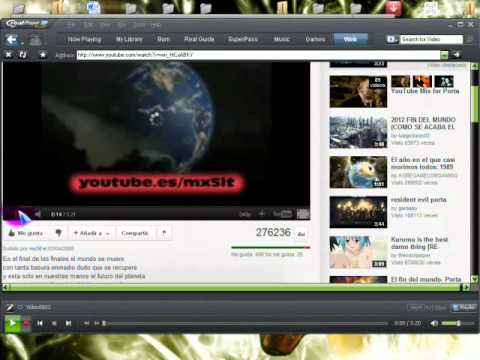Open 'El fin del mundo- Porta' link
The height and width of the screenshot is (360, 480).
tap(426, 279)
